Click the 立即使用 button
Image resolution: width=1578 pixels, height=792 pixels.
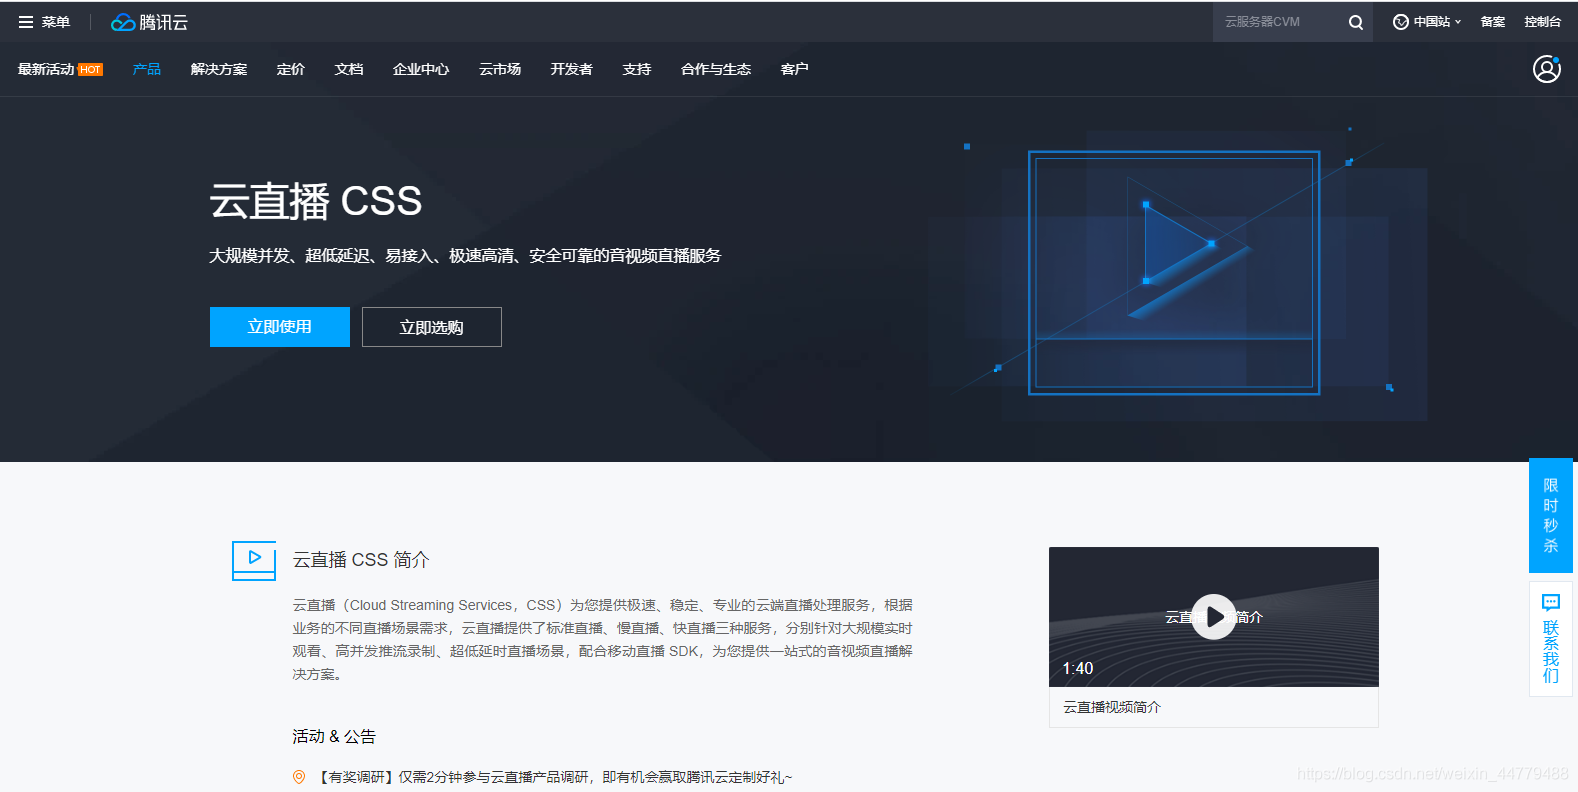tap(280, 327)
